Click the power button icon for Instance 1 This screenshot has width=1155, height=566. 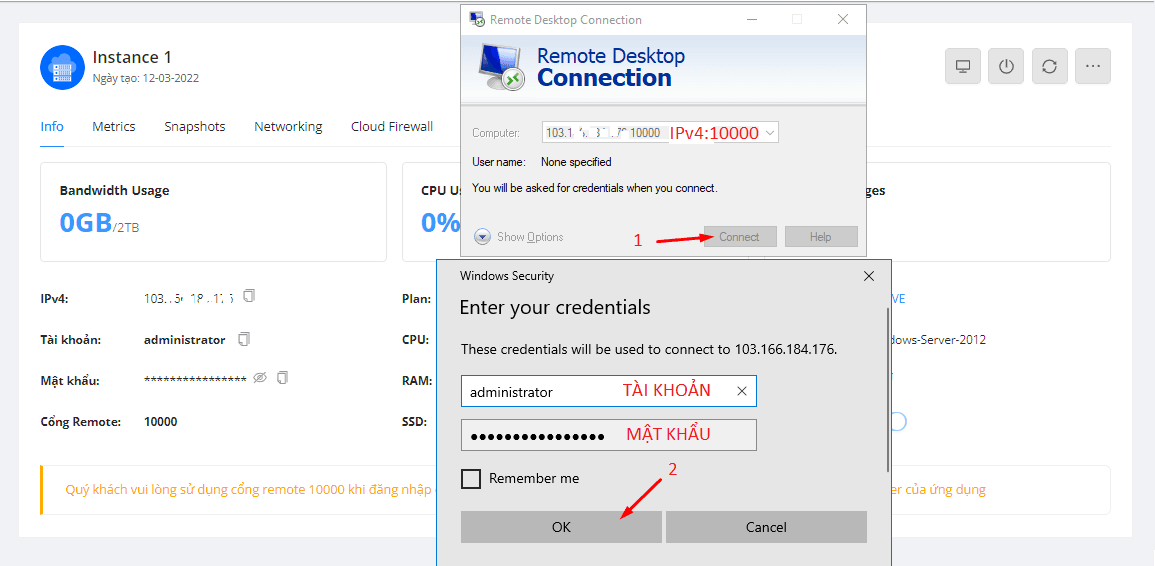1006,67
